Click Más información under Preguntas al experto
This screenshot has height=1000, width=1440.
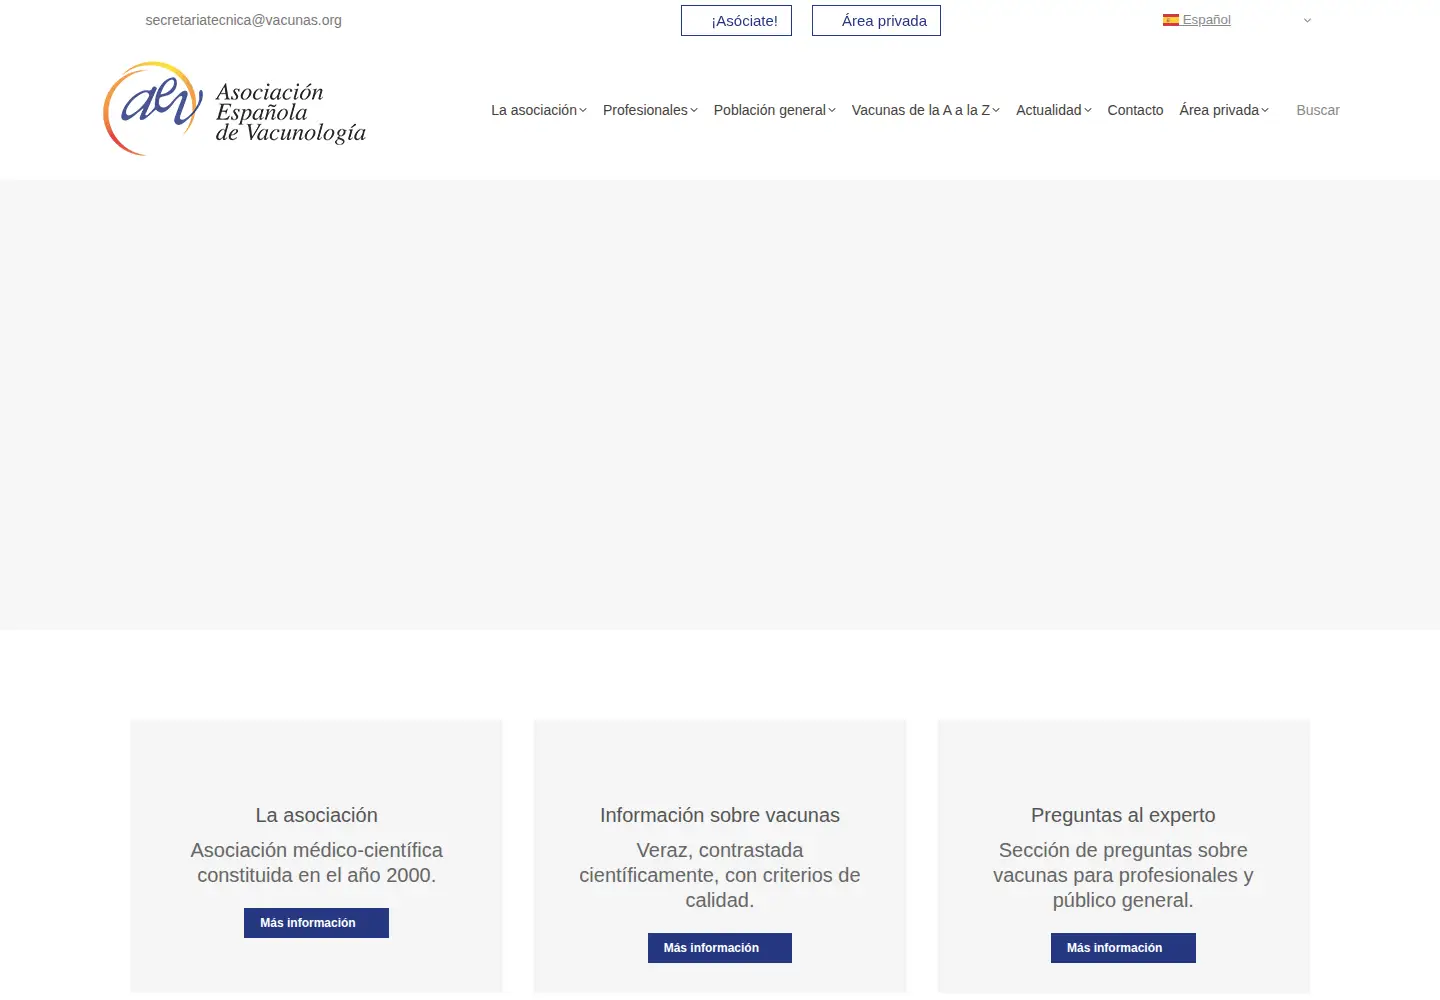point(1123,948)
